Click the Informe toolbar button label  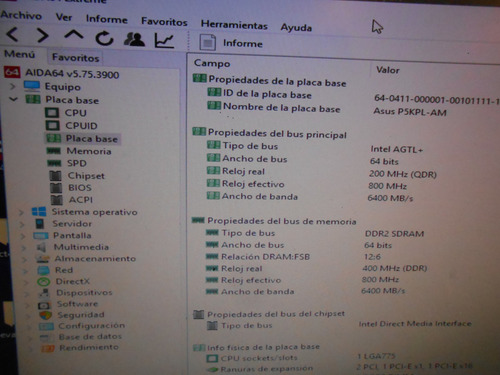pos(243,43)
